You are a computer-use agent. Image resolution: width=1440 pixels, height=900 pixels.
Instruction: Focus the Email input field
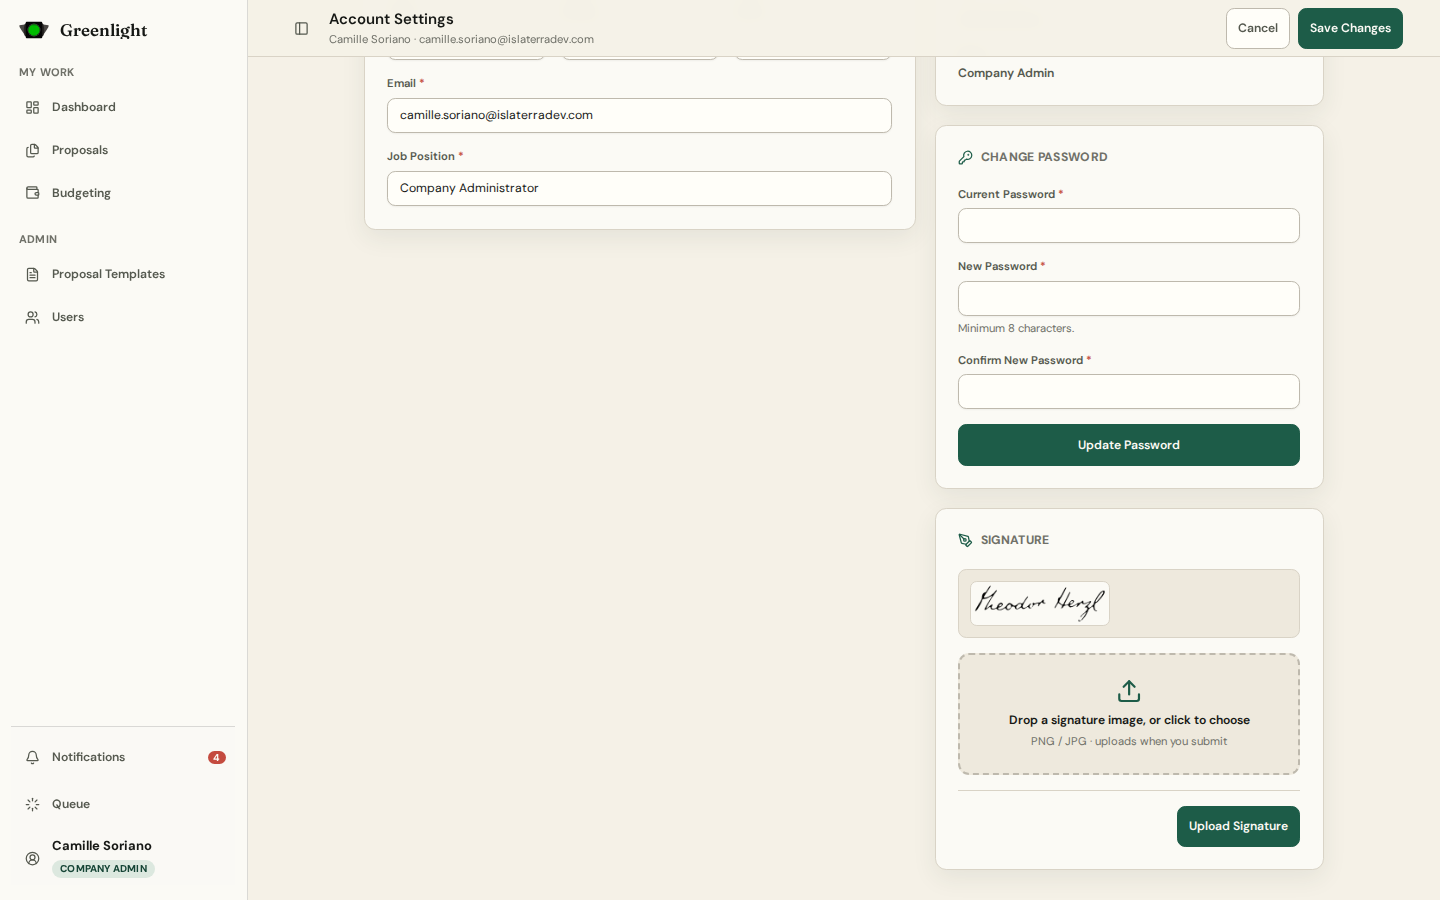639,115
